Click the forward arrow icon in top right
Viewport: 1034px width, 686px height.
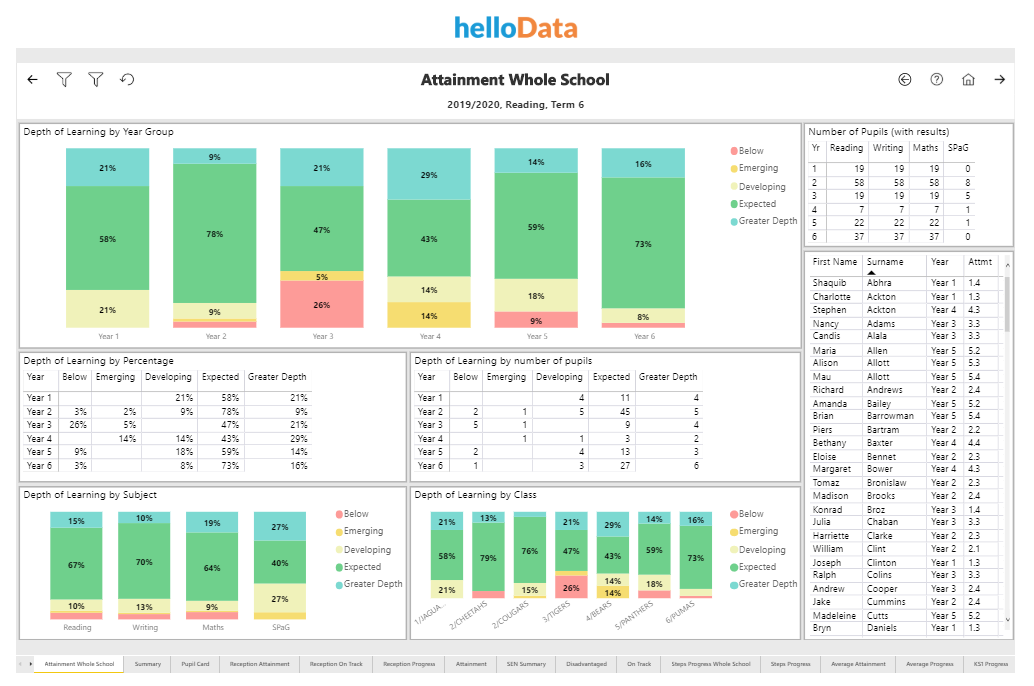pyautogui.click(x=1000, y=79)
